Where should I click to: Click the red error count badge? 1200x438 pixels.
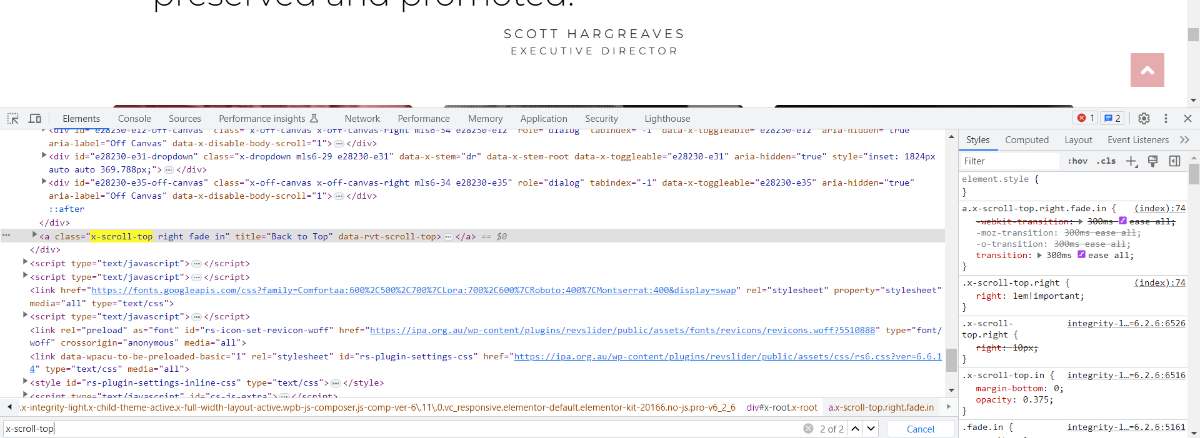coord(1085,118)
